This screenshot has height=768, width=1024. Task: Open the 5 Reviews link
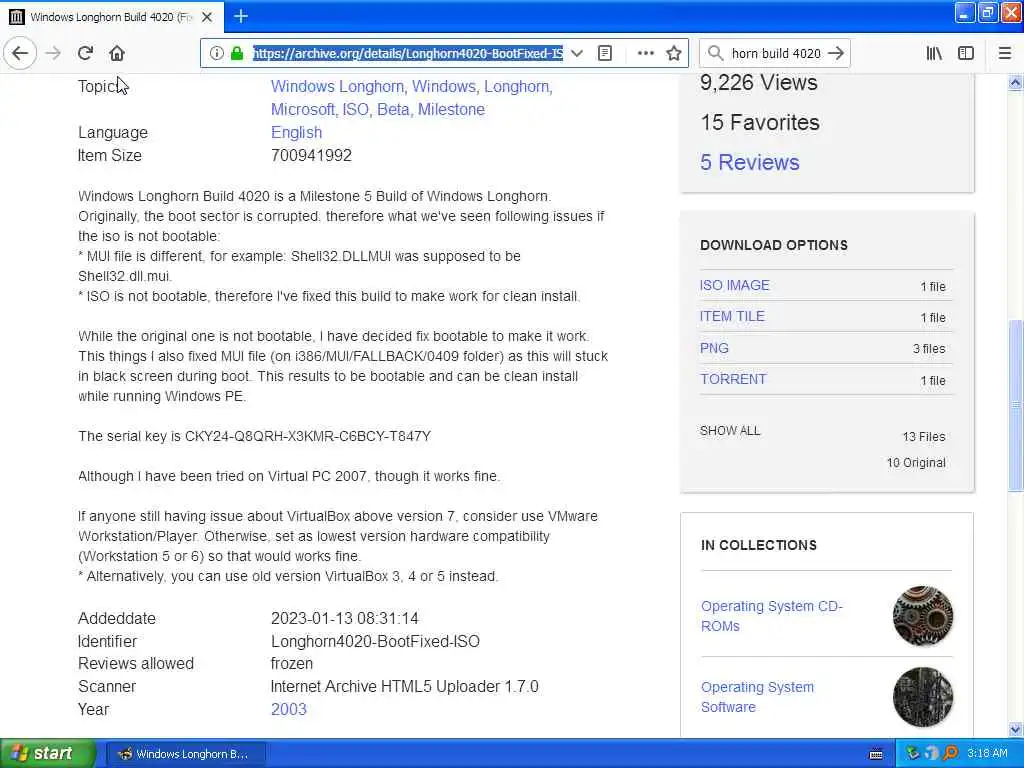coord(750,162)
